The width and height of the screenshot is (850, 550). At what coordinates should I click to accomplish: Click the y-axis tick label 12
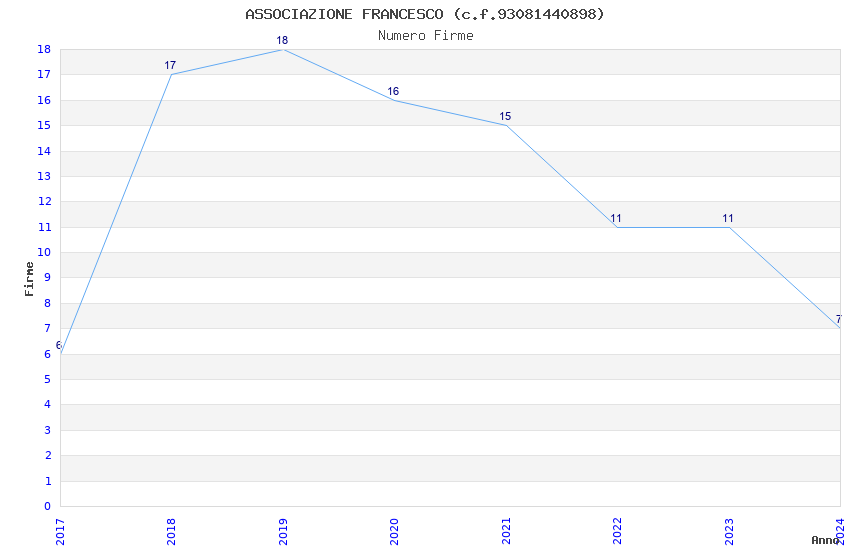click(44, 202)
